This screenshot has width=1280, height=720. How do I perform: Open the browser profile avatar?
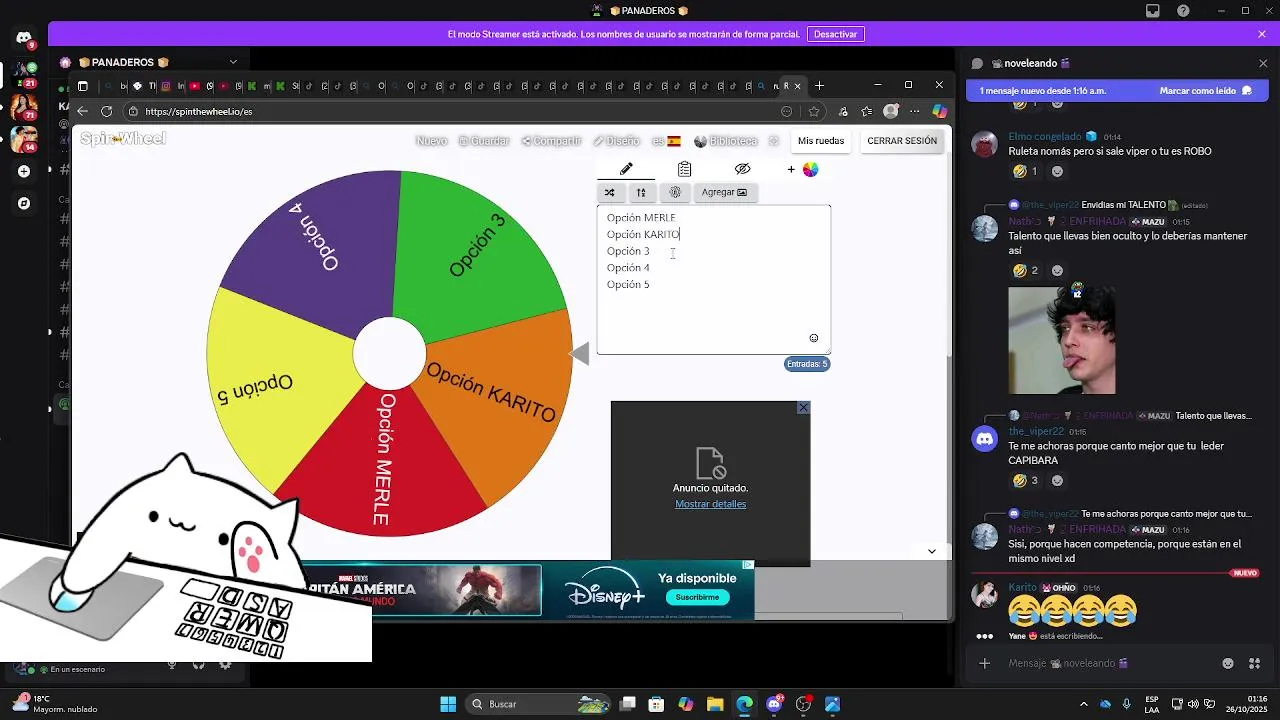(x=891, y=111)
